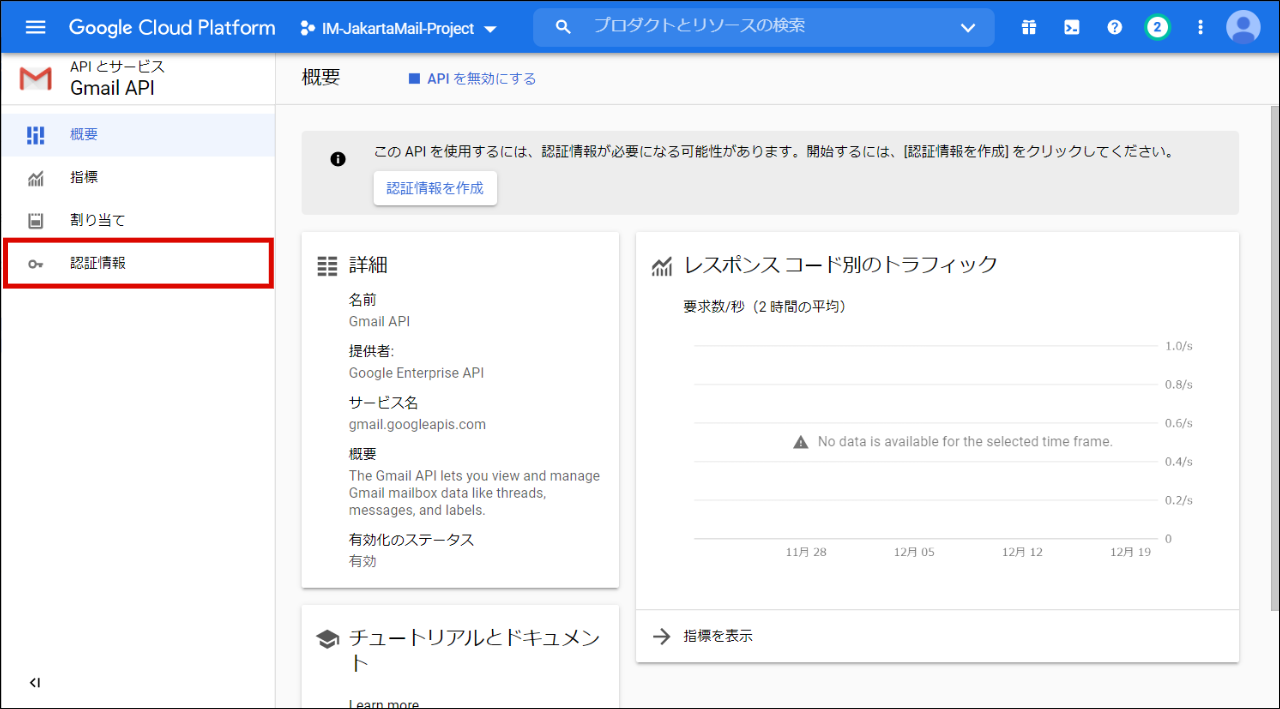Click API を無効にする button

click(x=472, y=79)
